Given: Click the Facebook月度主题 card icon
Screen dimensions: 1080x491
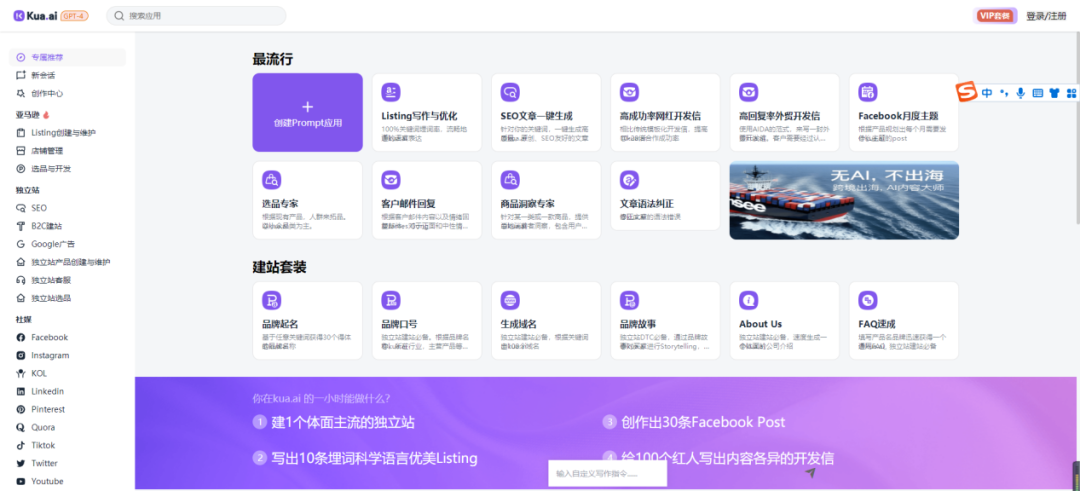Looking at the screenshot, I should (x=867, y=92).
